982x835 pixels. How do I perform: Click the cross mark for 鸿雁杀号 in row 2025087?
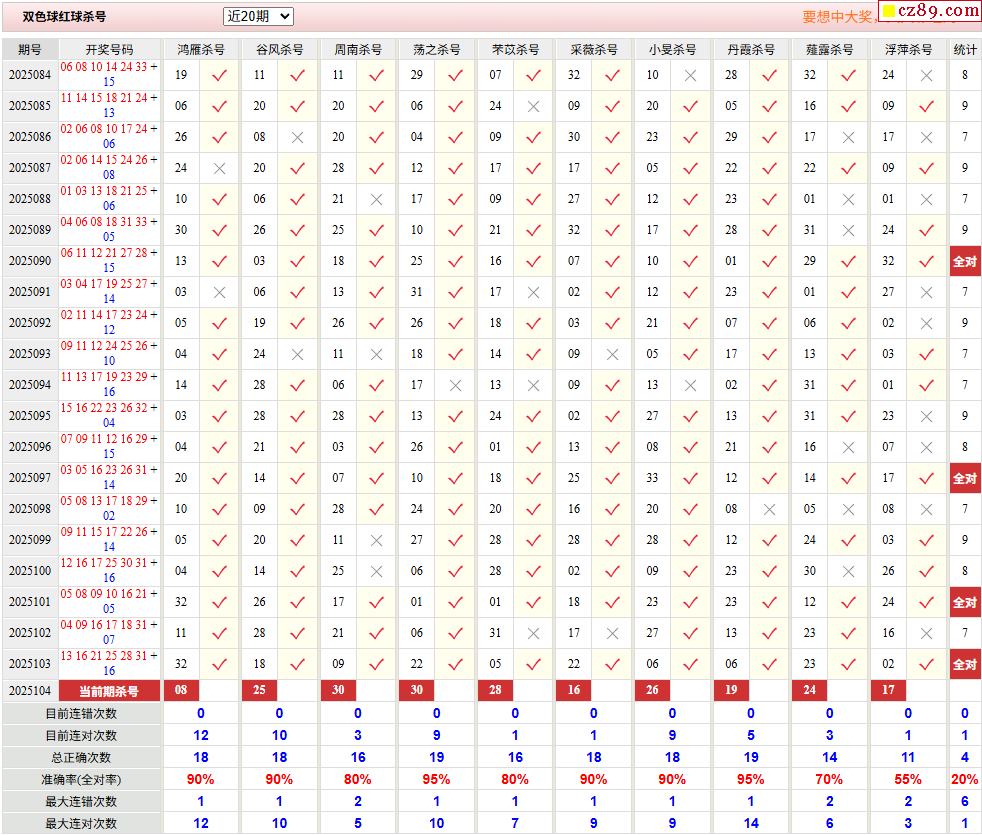[219, 169]
